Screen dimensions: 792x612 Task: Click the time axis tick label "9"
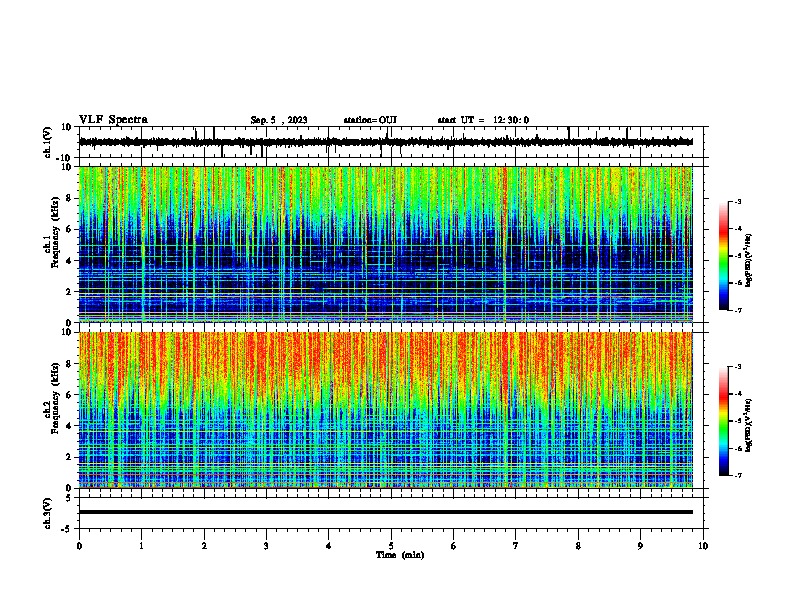(x=640, y=546)
